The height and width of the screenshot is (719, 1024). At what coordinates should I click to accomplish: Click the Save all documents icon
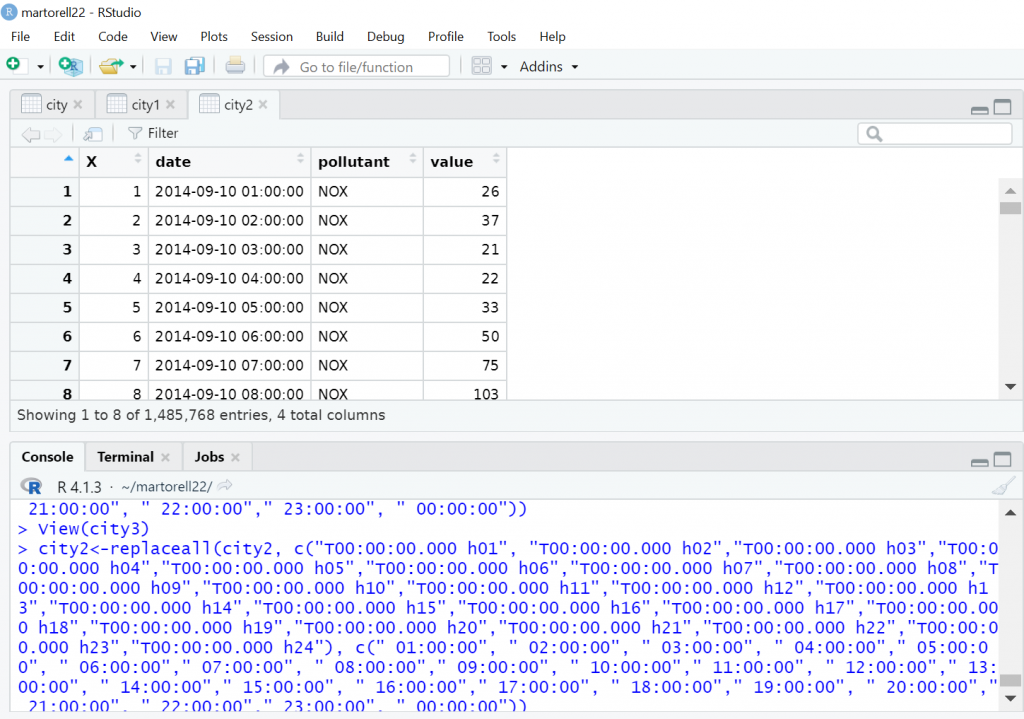(x=195, y=66)
